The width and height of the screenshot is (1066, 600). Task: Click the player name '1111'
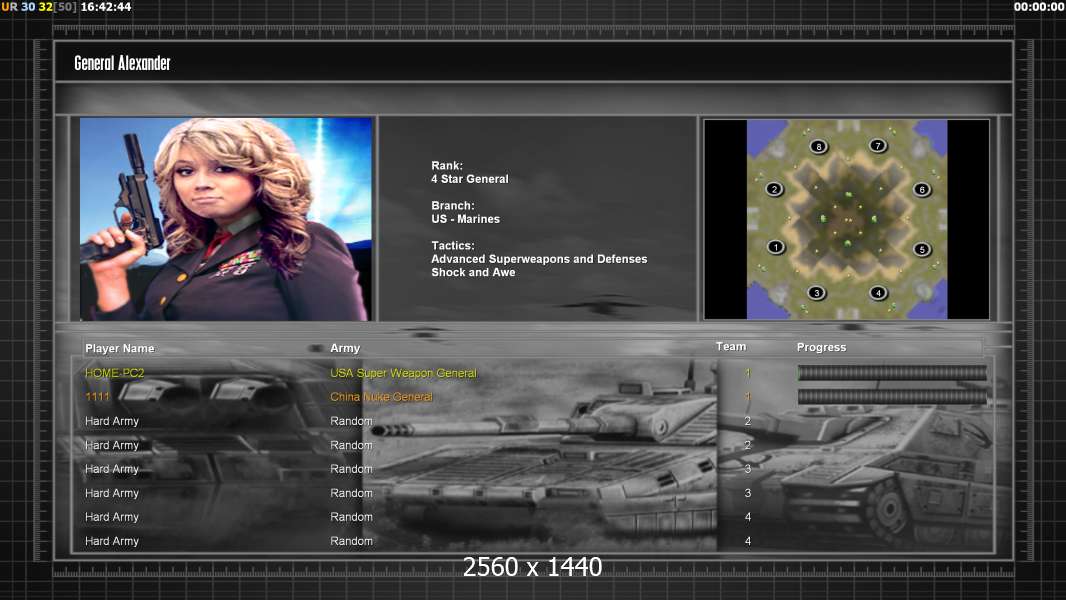tap(97, 397)
